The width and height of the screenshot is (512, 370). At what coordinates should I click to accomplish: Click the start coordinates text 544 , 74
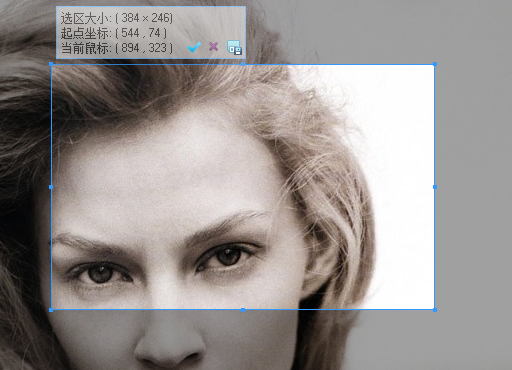(141, 33)
